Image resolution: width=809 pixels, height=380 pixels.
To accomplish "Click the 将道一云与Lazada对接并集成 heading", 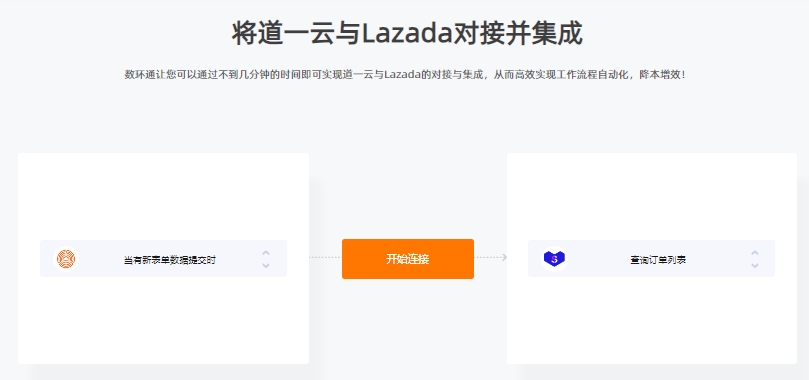I will tap(407, 34).
